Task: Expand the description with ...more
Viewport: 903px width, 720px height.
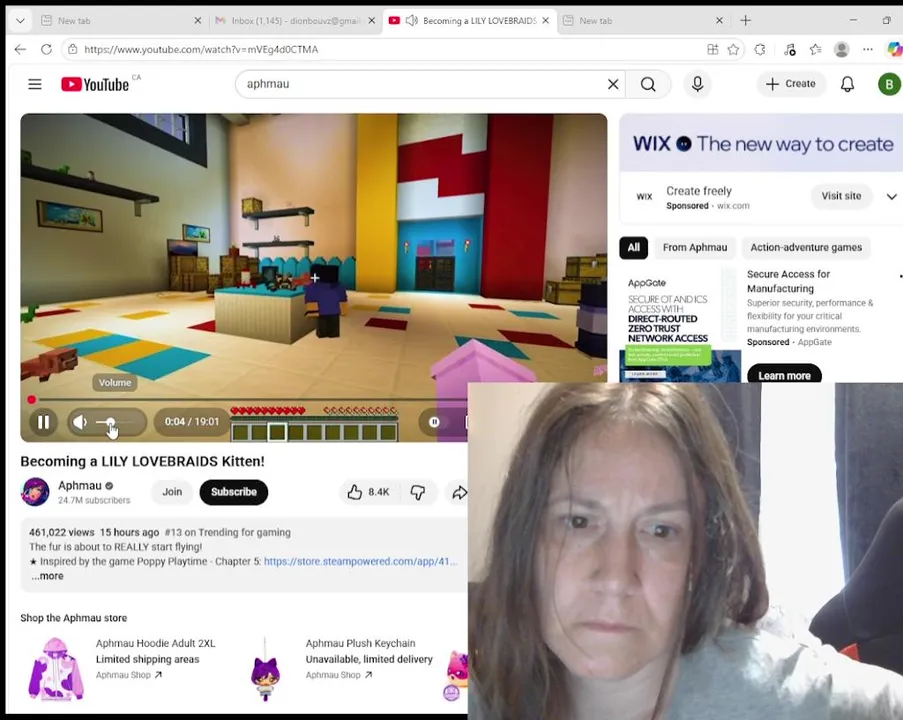Action: click(x=47, y=576)
